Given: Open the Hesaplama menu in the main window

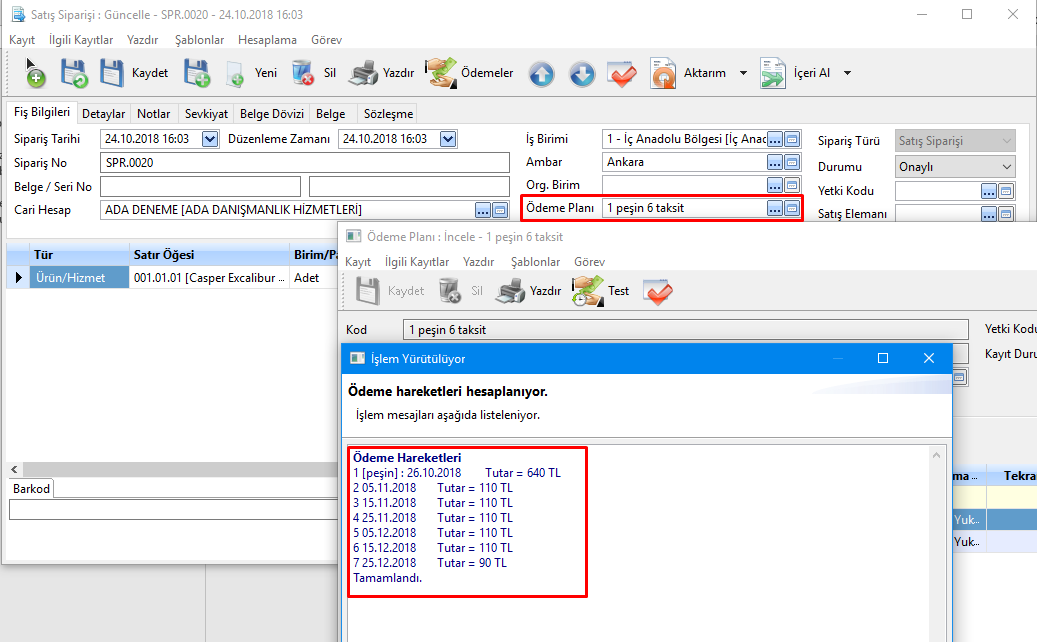Looking at the screenshot, I should click(x=267, y=40).
